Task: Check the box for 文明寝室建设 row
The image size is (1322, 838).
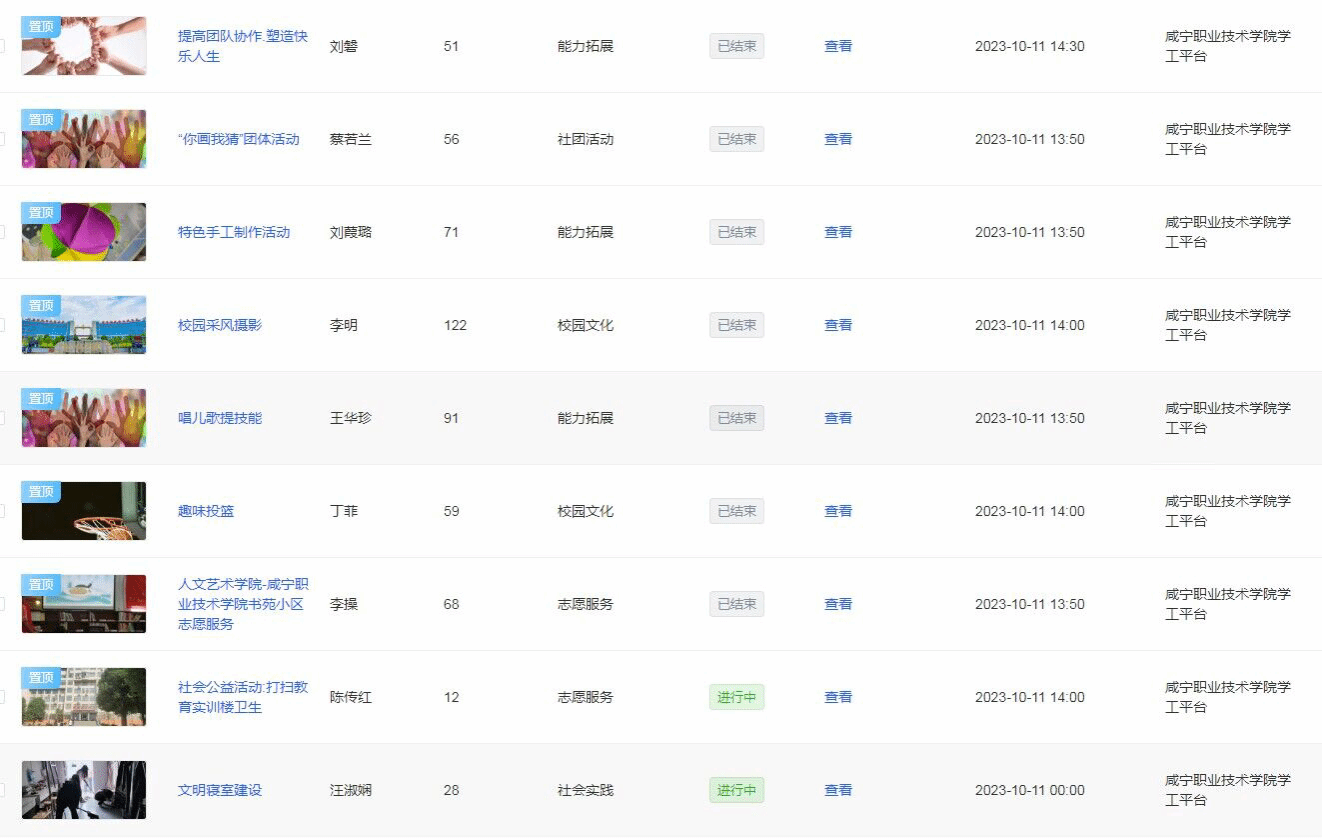Action: point(1,790)
